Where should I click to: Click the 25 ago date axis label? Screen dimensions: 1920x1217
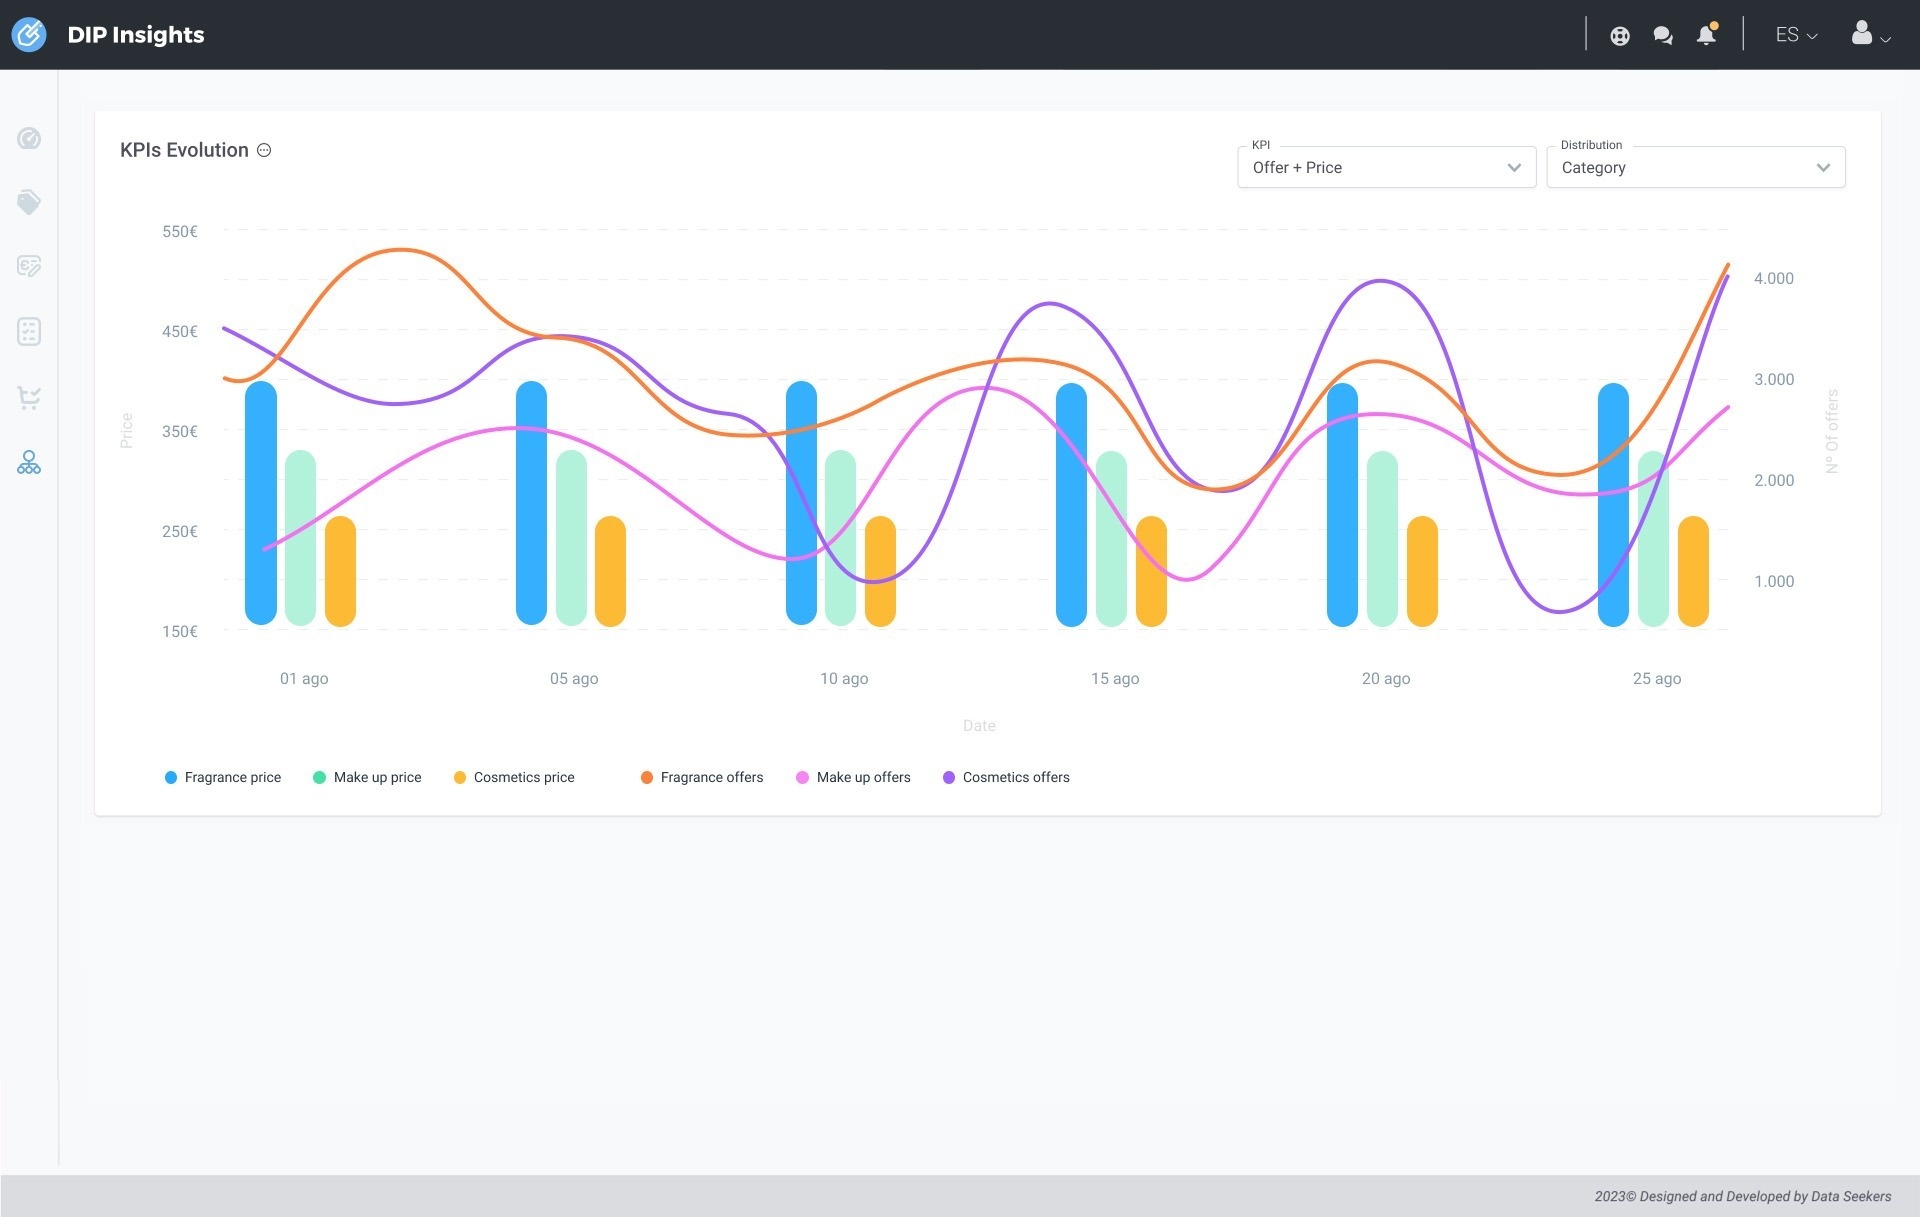1657,678
